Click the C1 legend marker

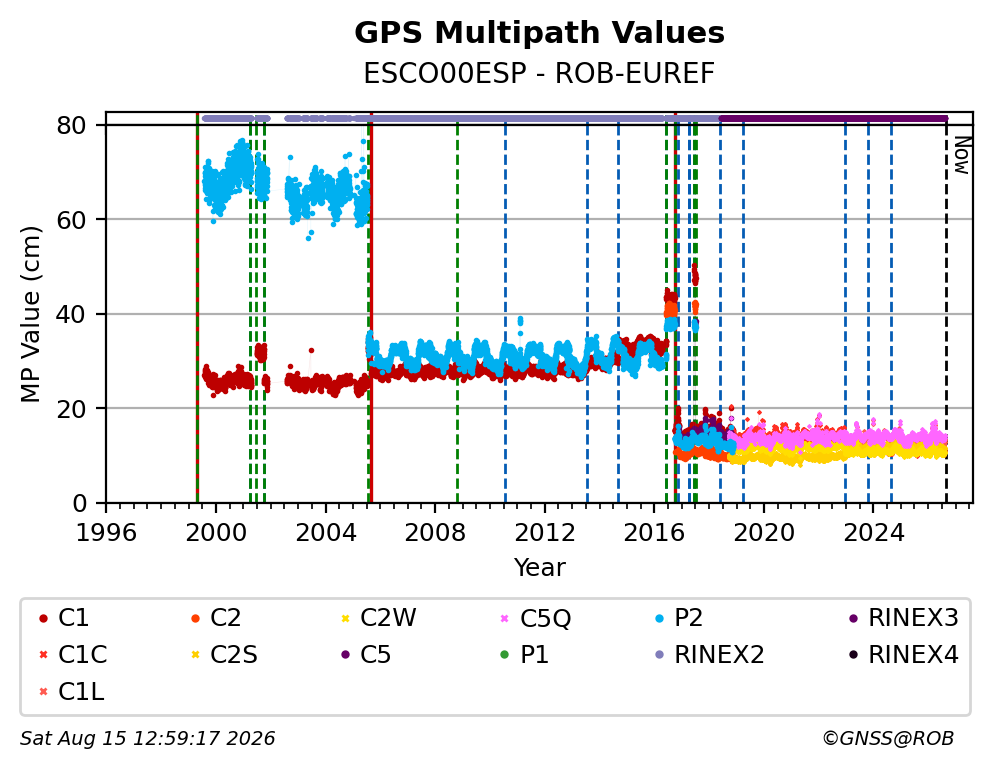click(43, 618)
